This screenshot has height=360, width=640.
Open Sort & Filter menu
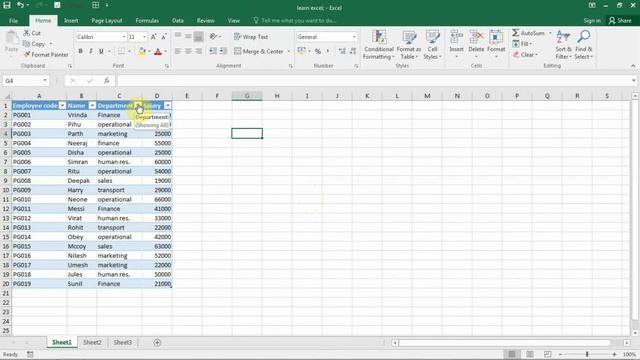563,44
